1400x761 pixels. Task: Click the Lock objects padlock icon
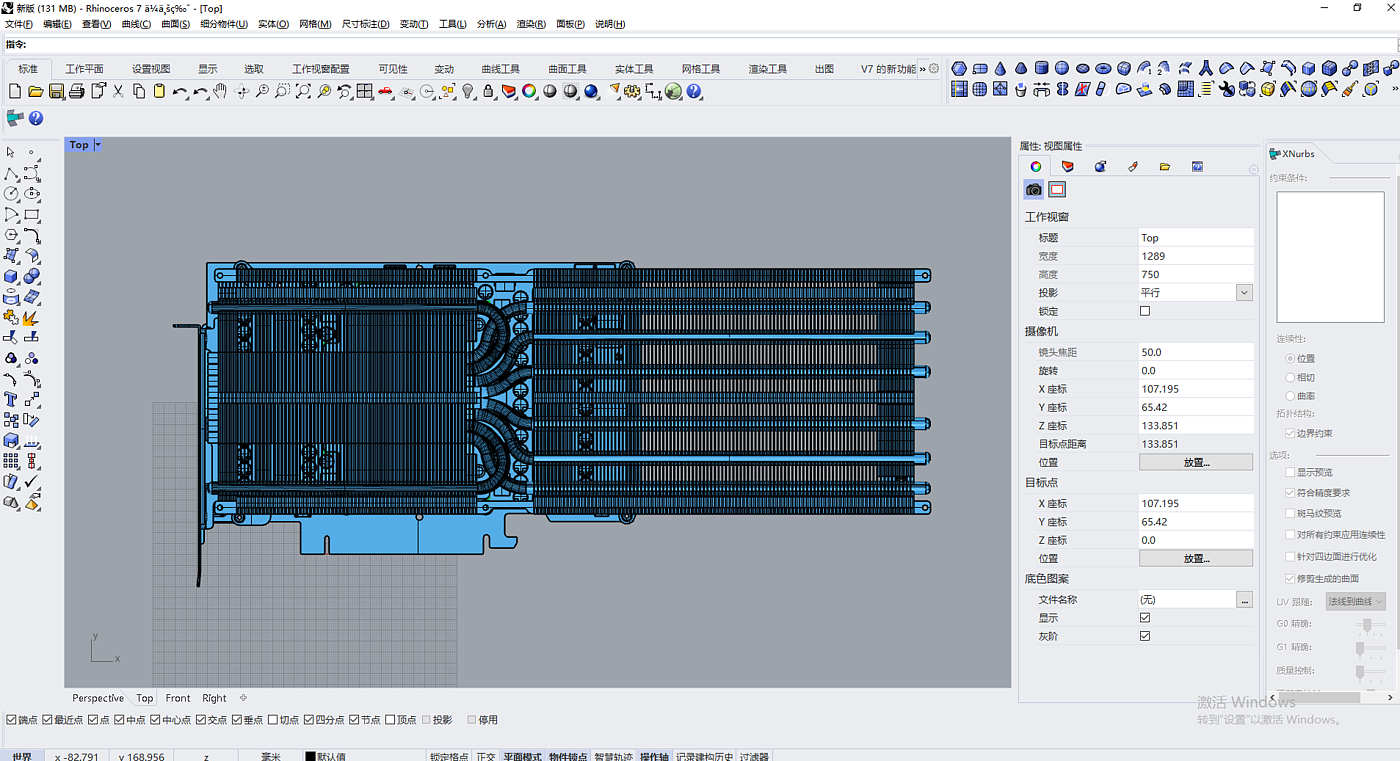click(488, 91)
